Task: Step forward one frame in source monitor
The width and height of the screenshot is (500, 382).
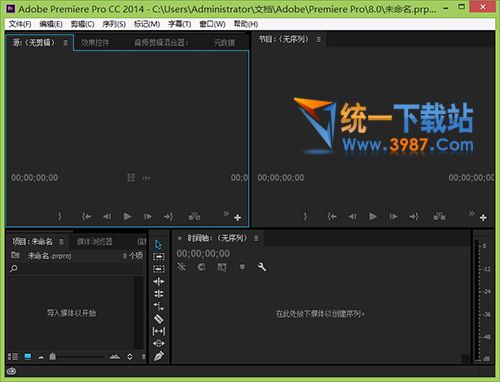Action: click(x=148, y=217)
